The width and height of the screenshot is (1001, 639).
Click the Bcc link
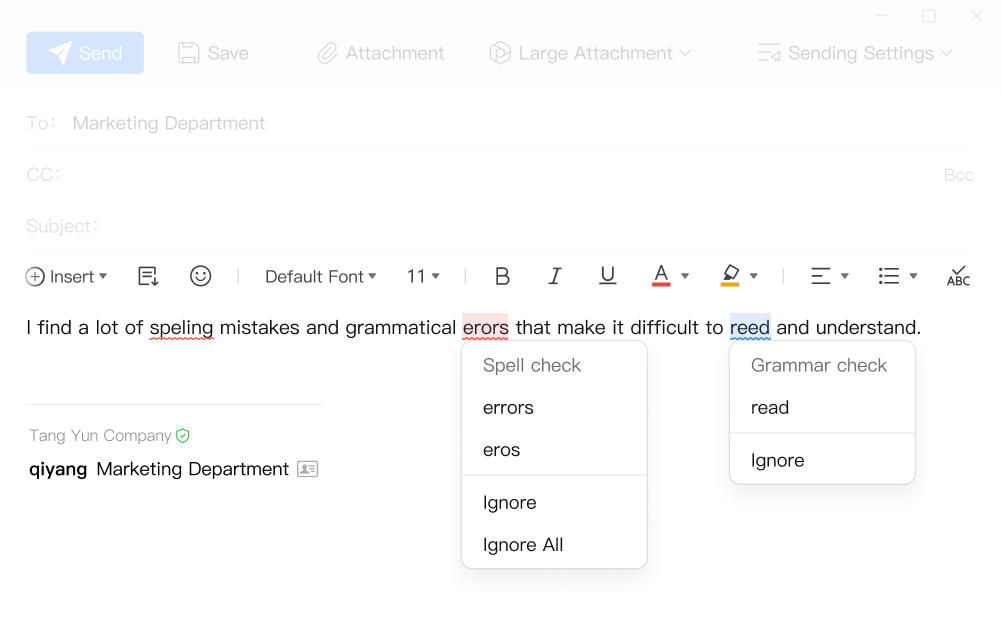[958, 175]
